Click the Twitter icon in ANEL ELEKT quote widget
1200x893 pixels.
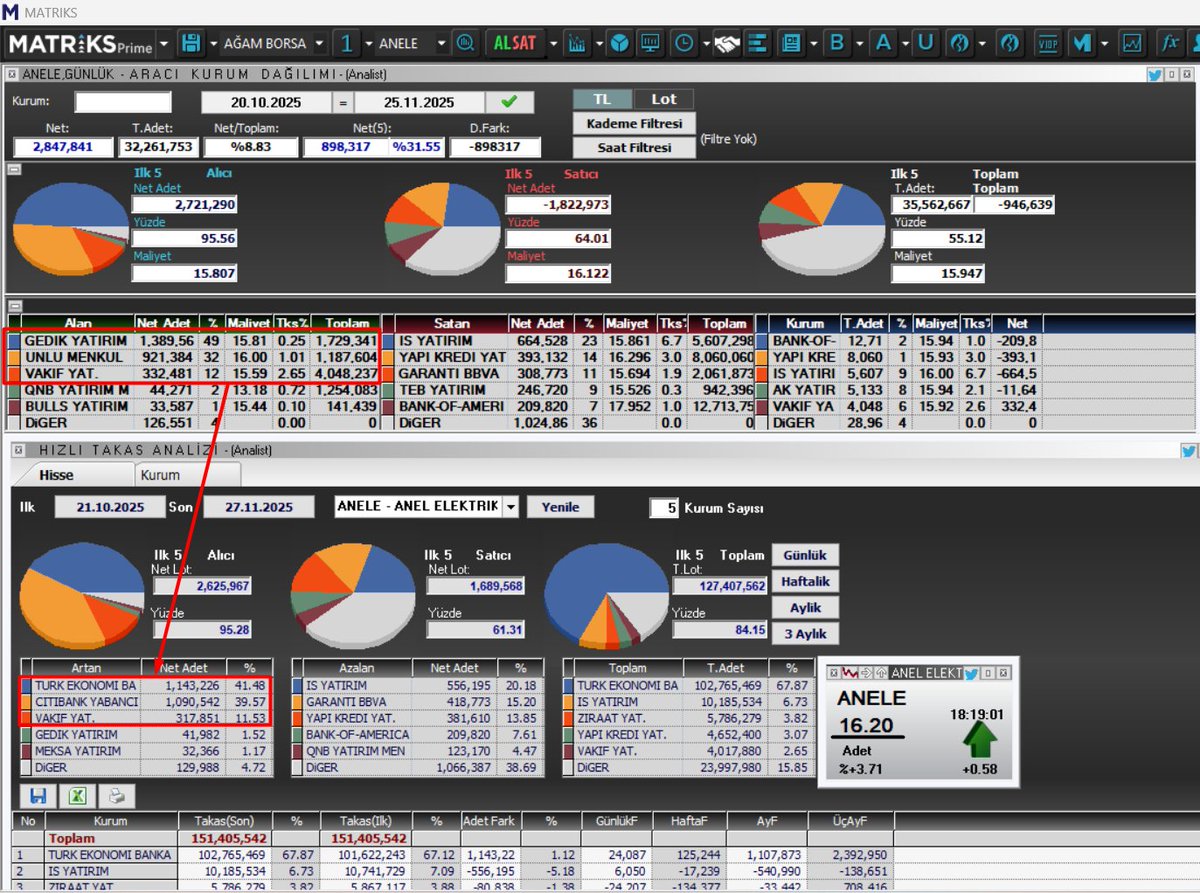[971, 673]
